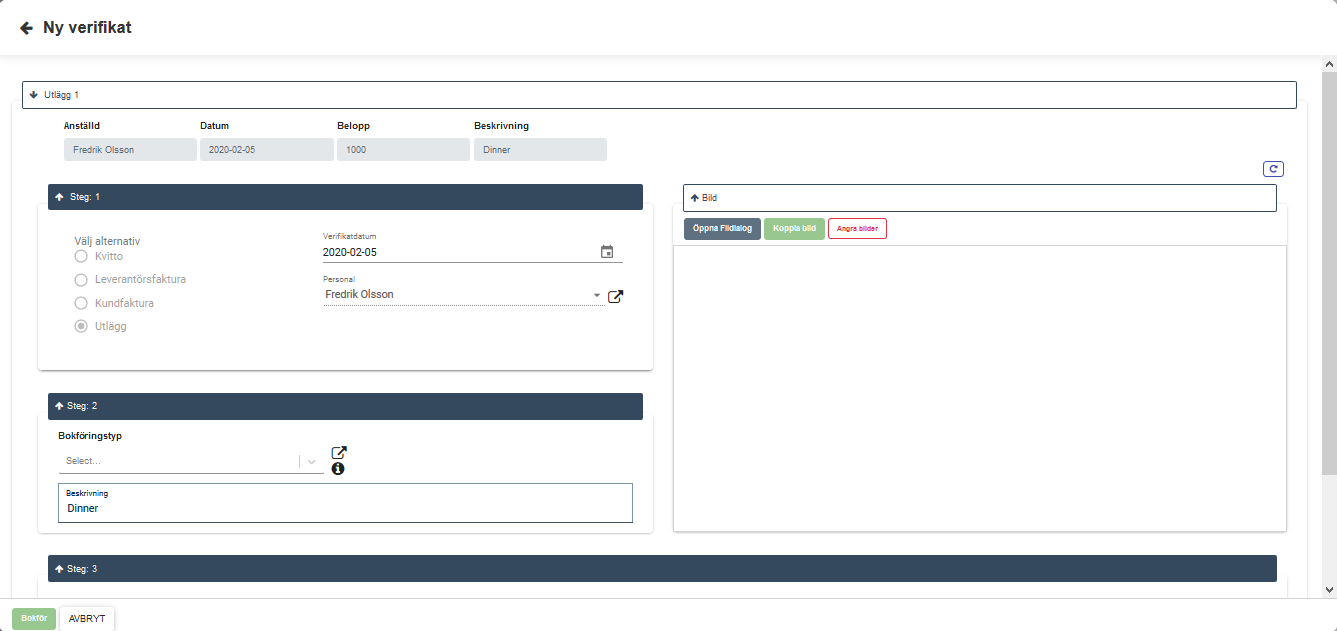
Task: Select the Leverantörsfaktura radio option
Action: click(x=82, y=280)
